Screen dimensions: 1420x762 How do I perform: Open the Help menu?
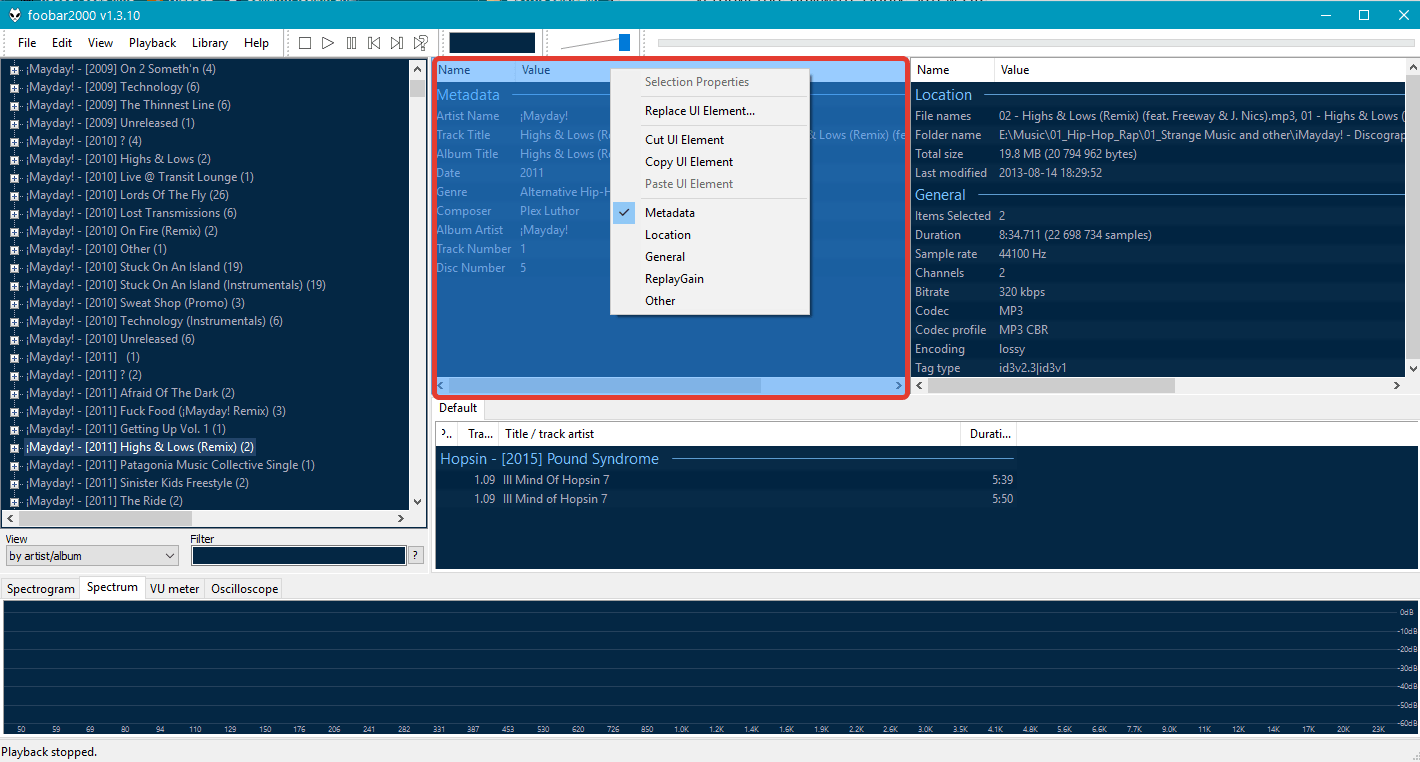coord(257,43)
